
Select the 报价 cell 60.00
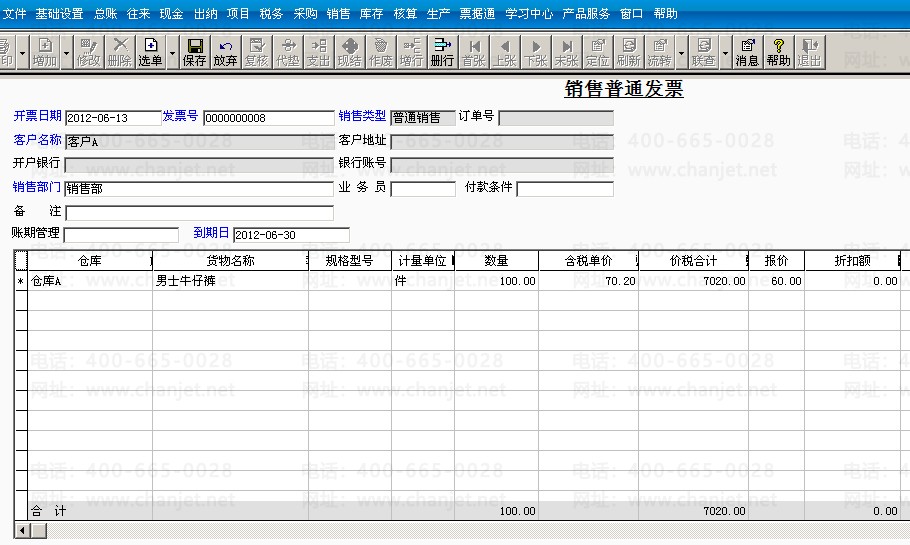(777, 281)
